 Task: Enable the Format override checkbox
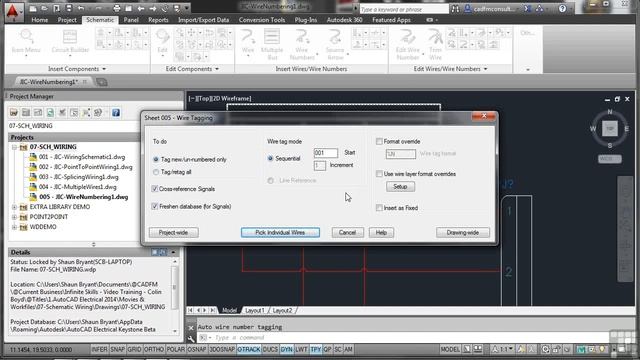coord(379,141)
